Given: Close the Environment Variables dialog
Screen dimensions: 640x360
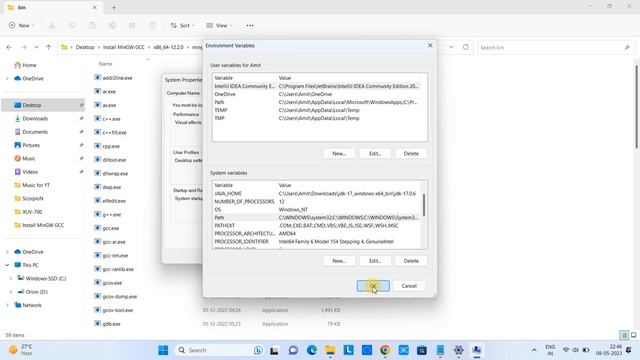Looking at the screenshot, I should pyautogui.click(x=430, y=45).
